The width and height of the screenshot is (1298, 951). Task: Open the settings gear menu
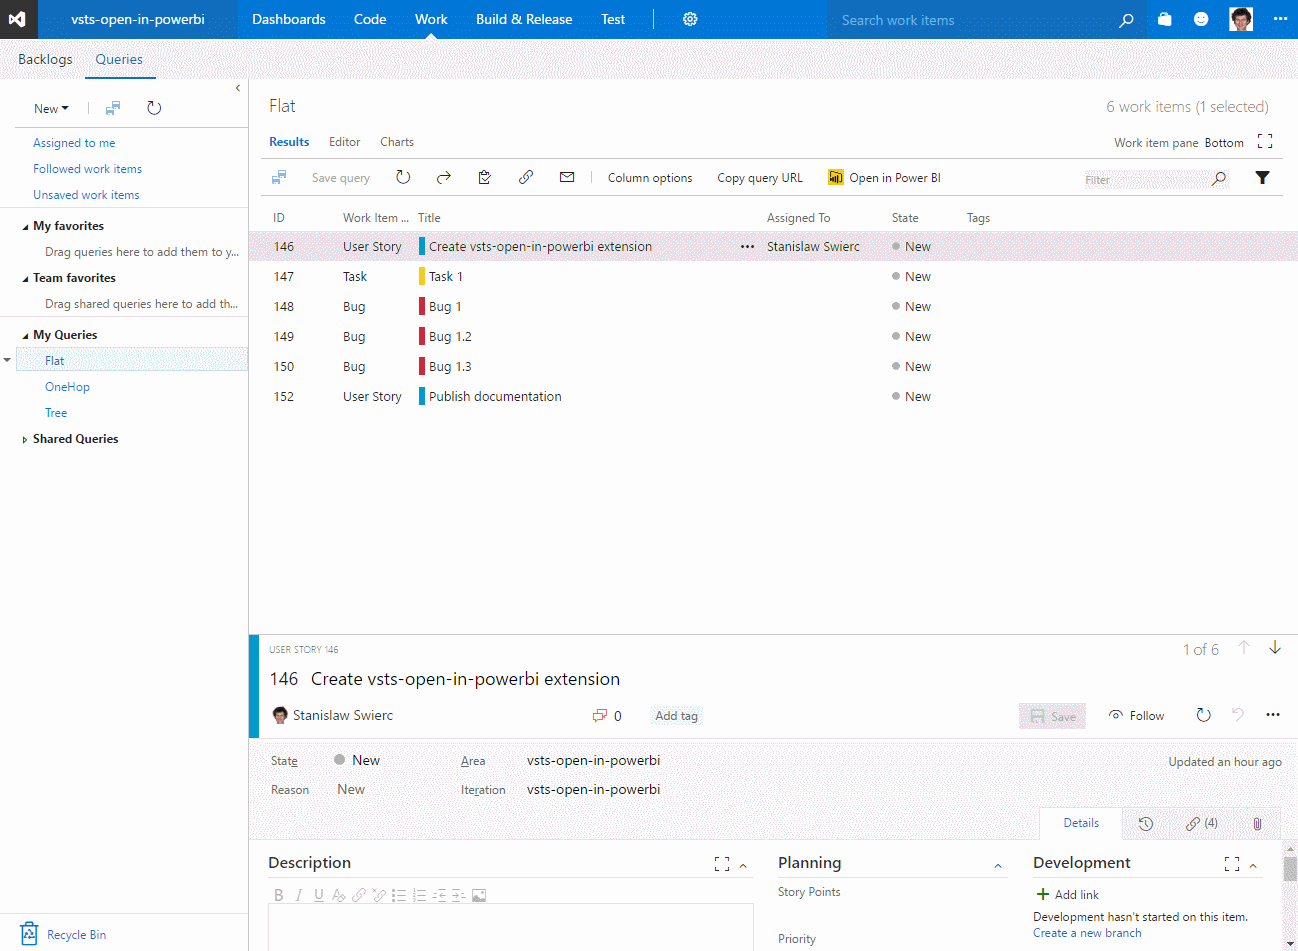690,19
